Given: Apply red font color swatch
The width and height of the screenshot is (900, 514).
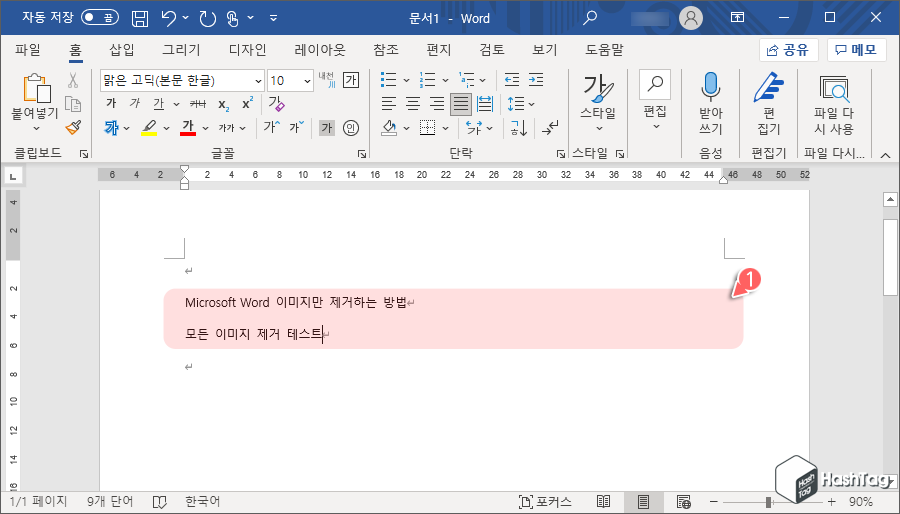Looking at the screenshot, I should (188, 128).
